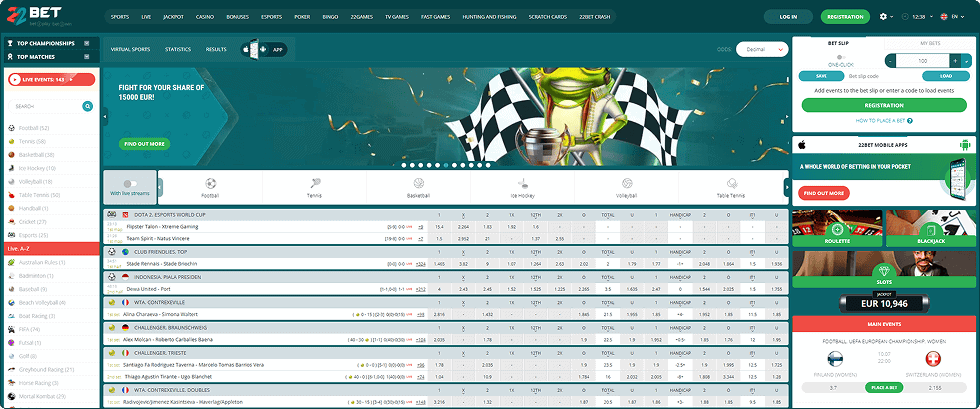This screenshot has height=409, width=980.
Task: Open Virtual Sports tab
Action: tap(130, 49)
